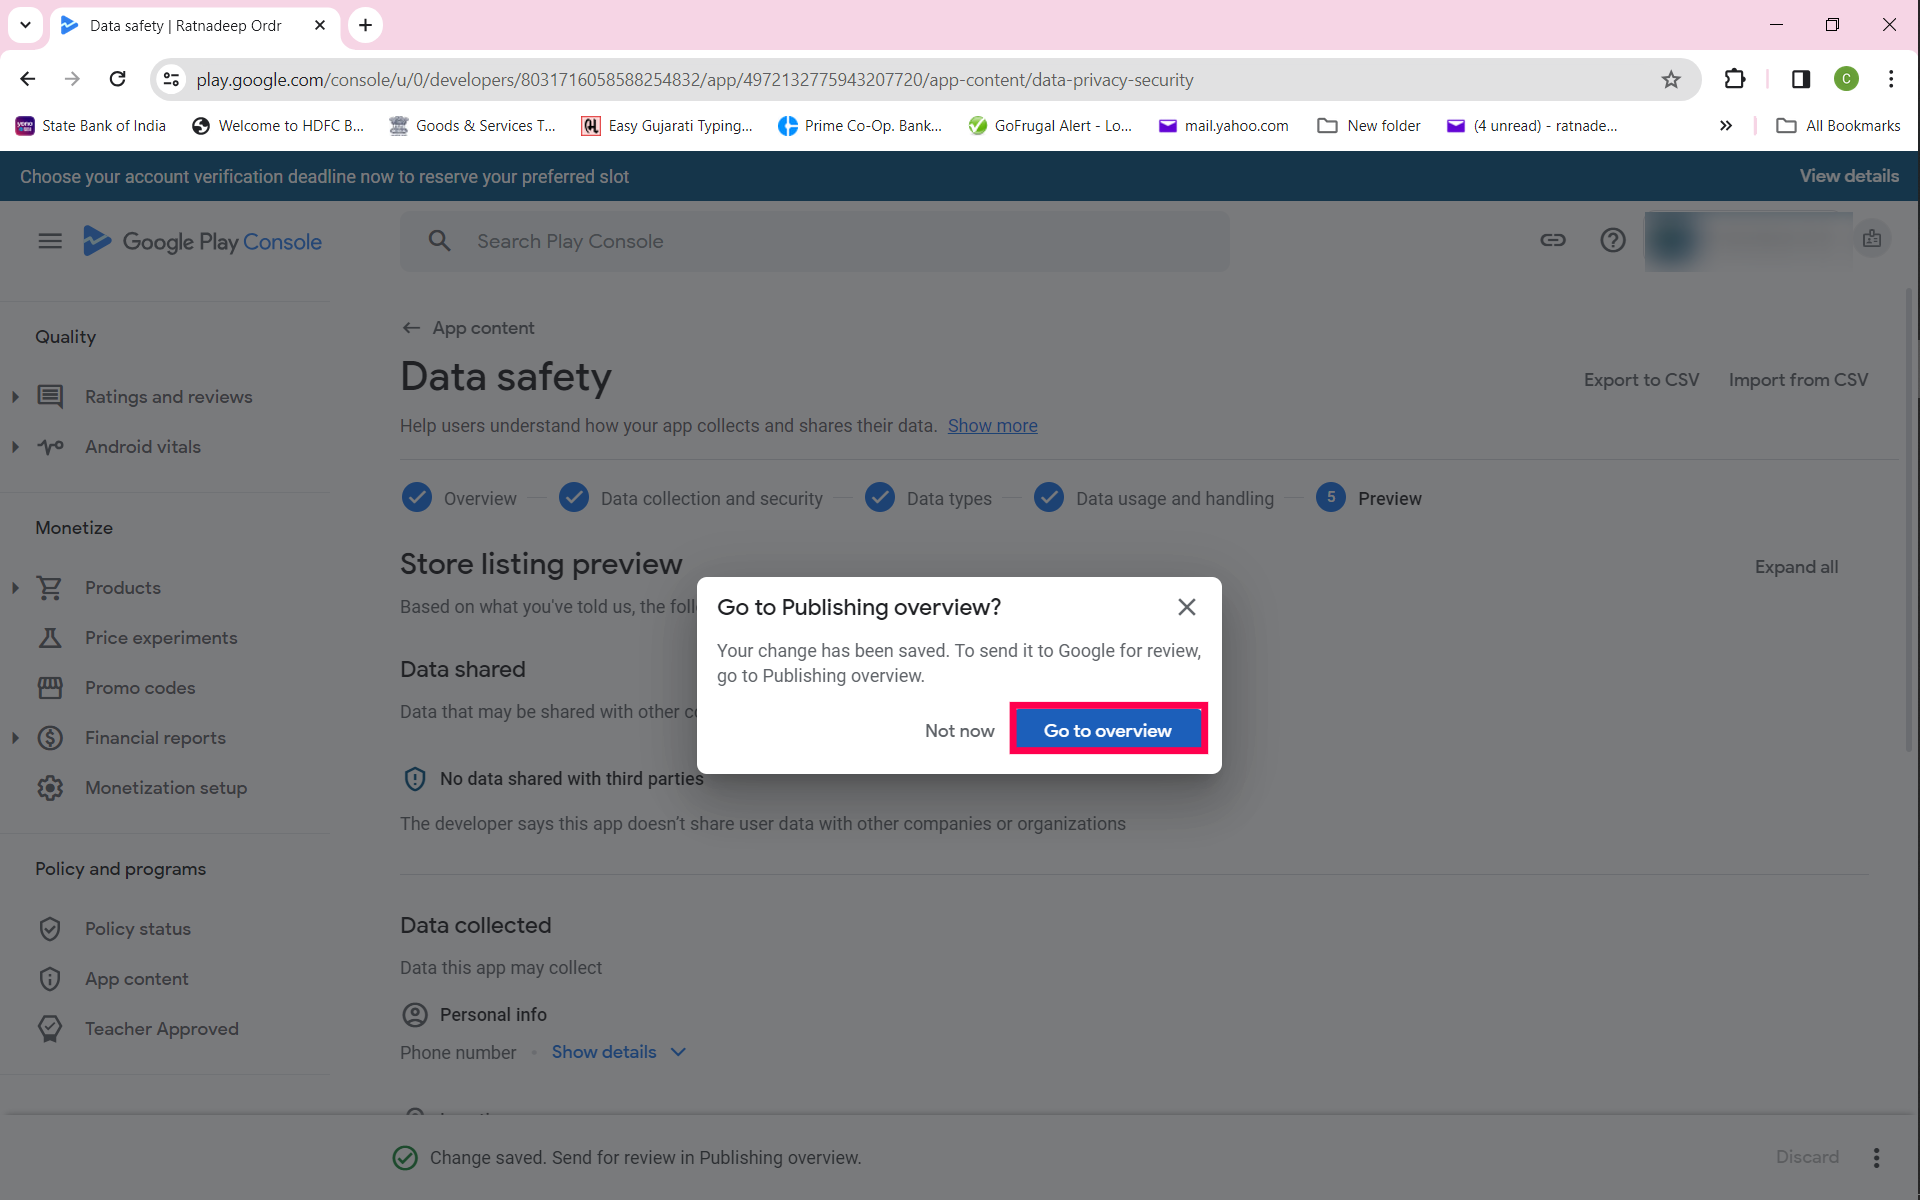Viewport: 1920px width, 1200px height.
Task: Click the Search Play Console field
Action: (x=815, y=241)
